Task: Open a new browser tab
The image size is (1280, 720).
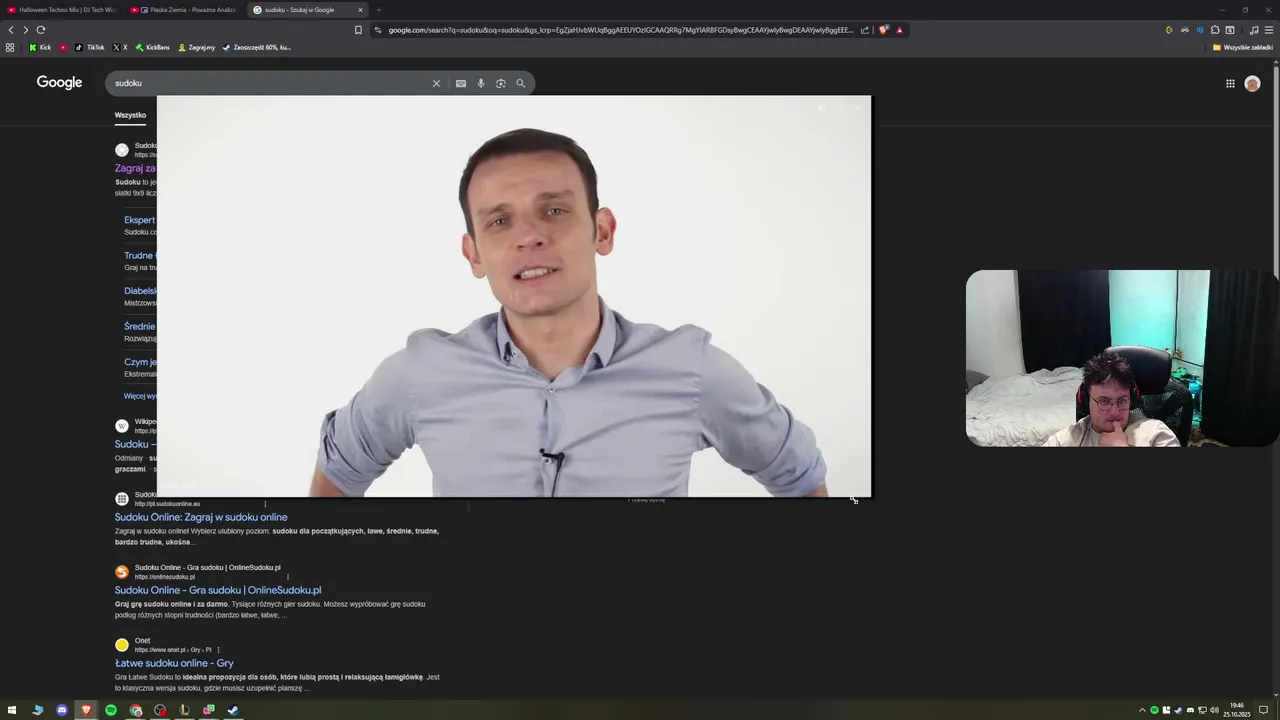Action: tap(379, 10)
